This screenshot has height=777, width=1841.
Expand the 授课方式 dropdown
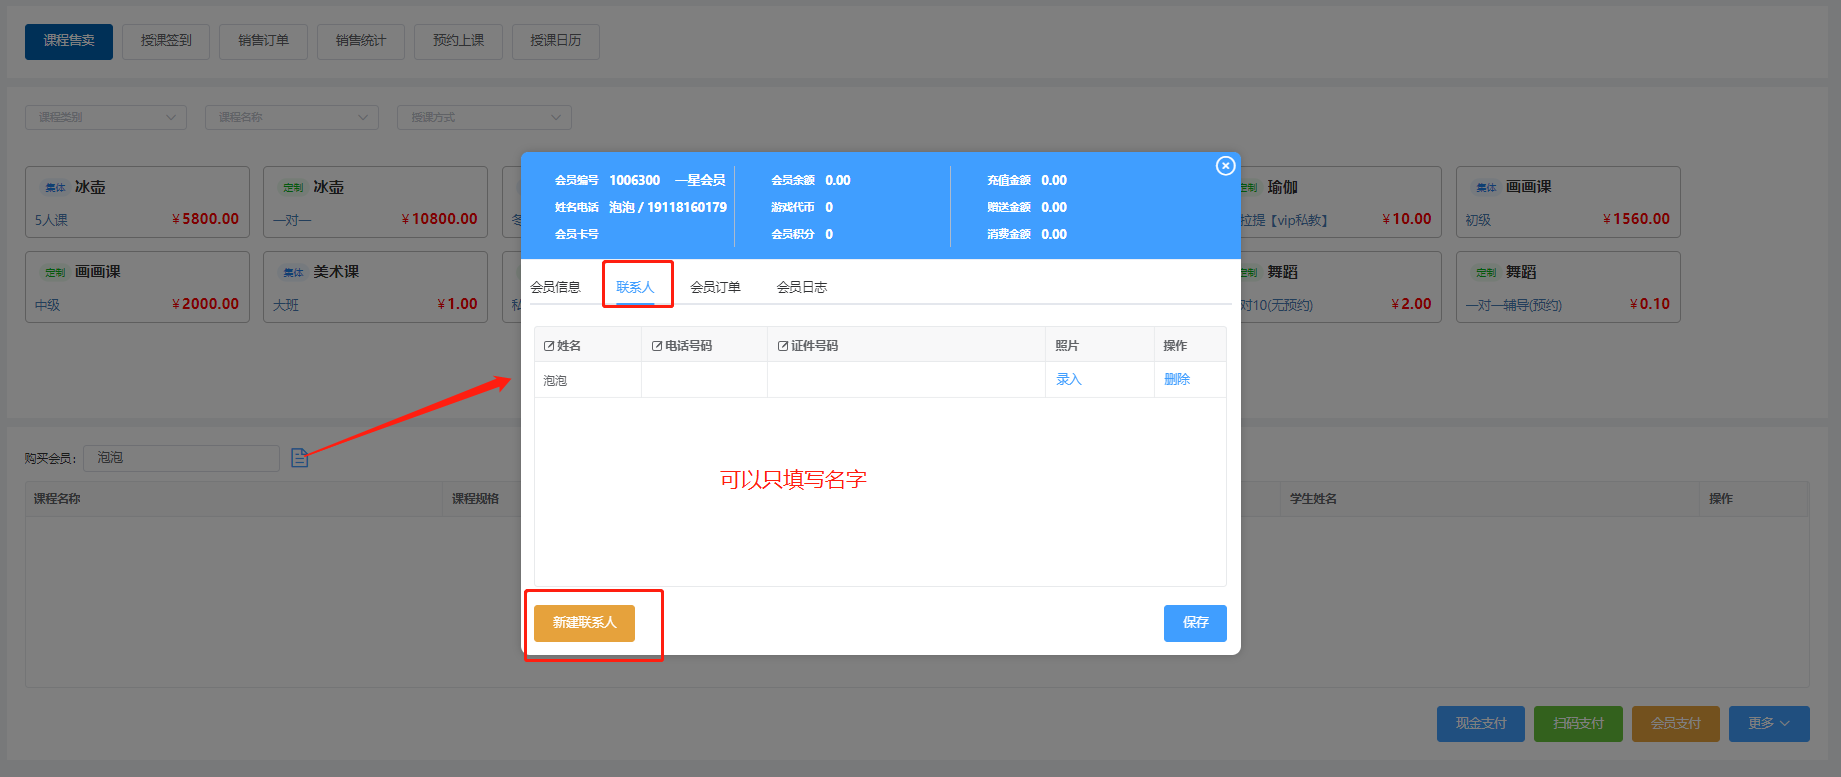coord(484,118)
